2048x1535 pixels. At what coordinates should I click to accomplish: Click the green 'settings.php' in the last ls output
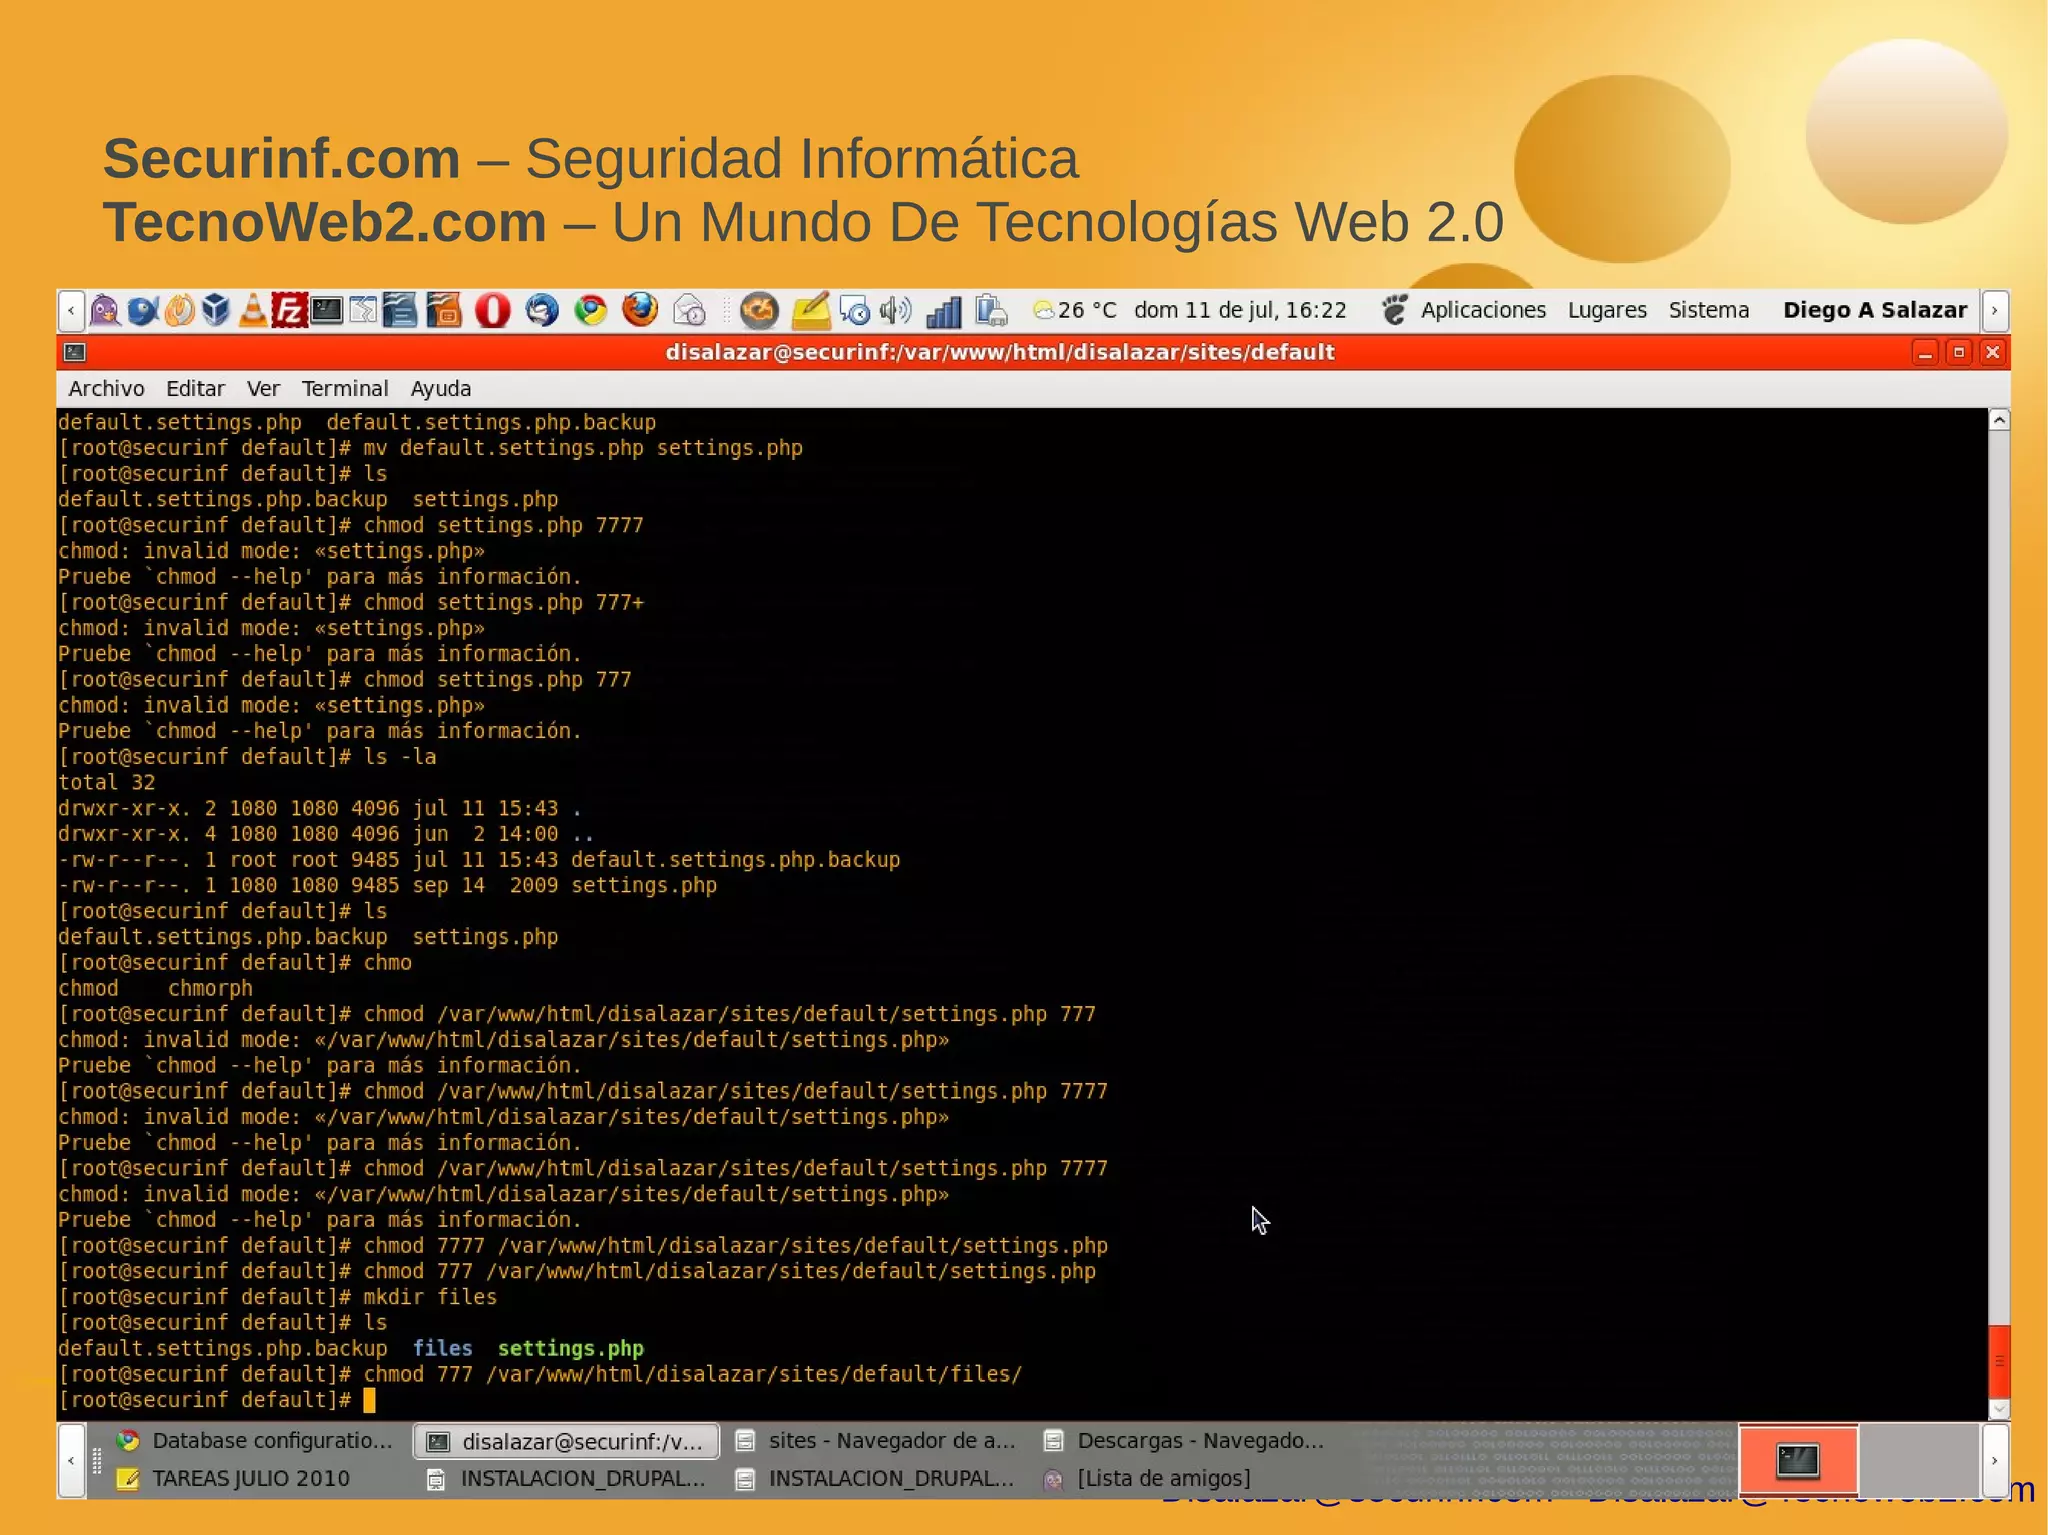pyautogui.click(x=570, y=1348)
